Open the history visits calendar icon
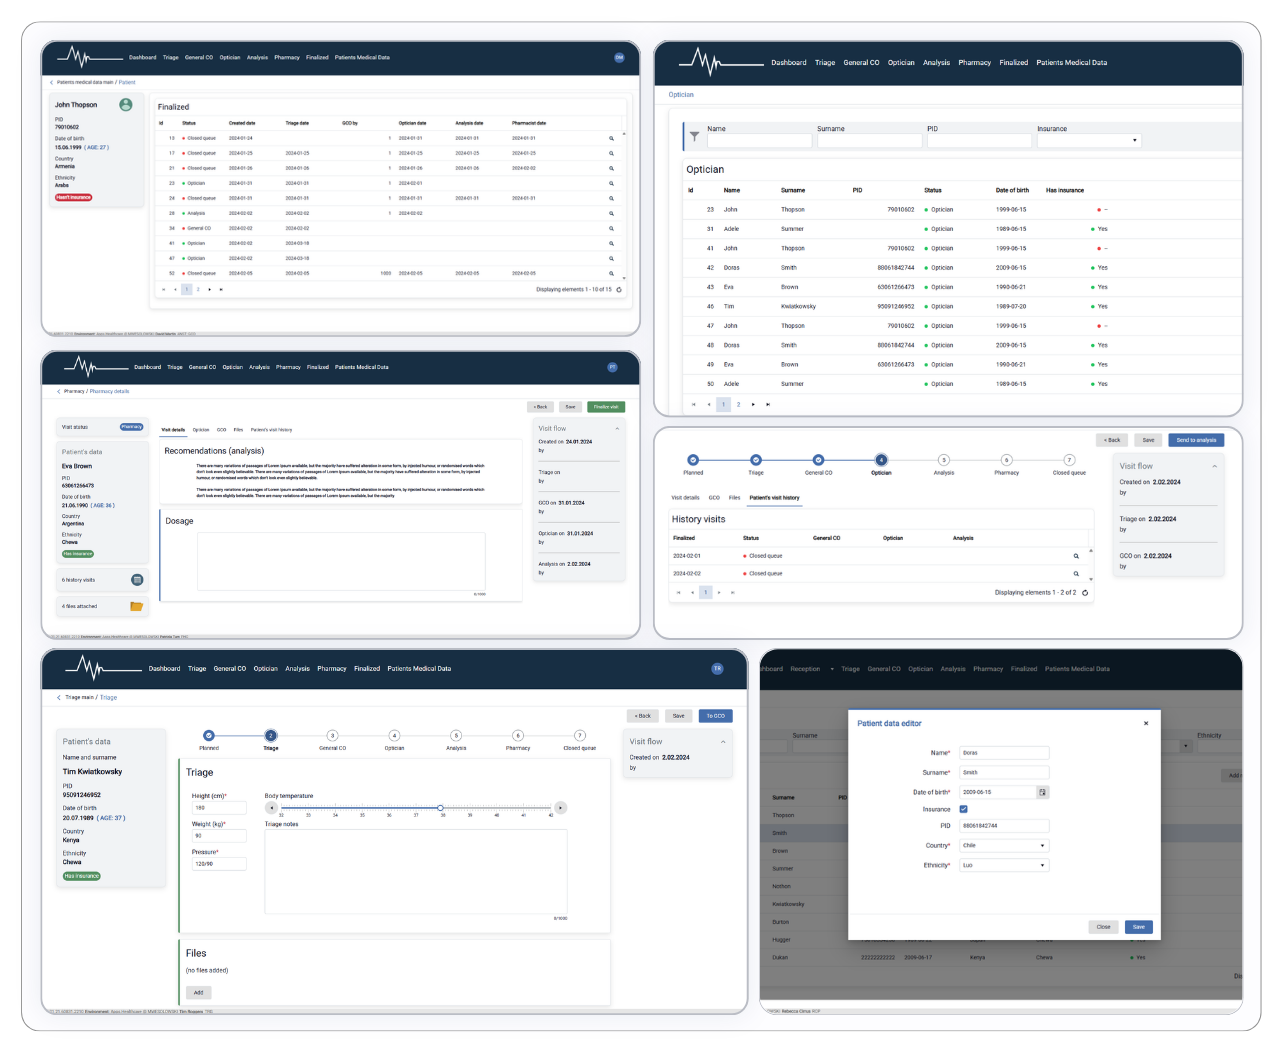 click(x=137, y=580)
